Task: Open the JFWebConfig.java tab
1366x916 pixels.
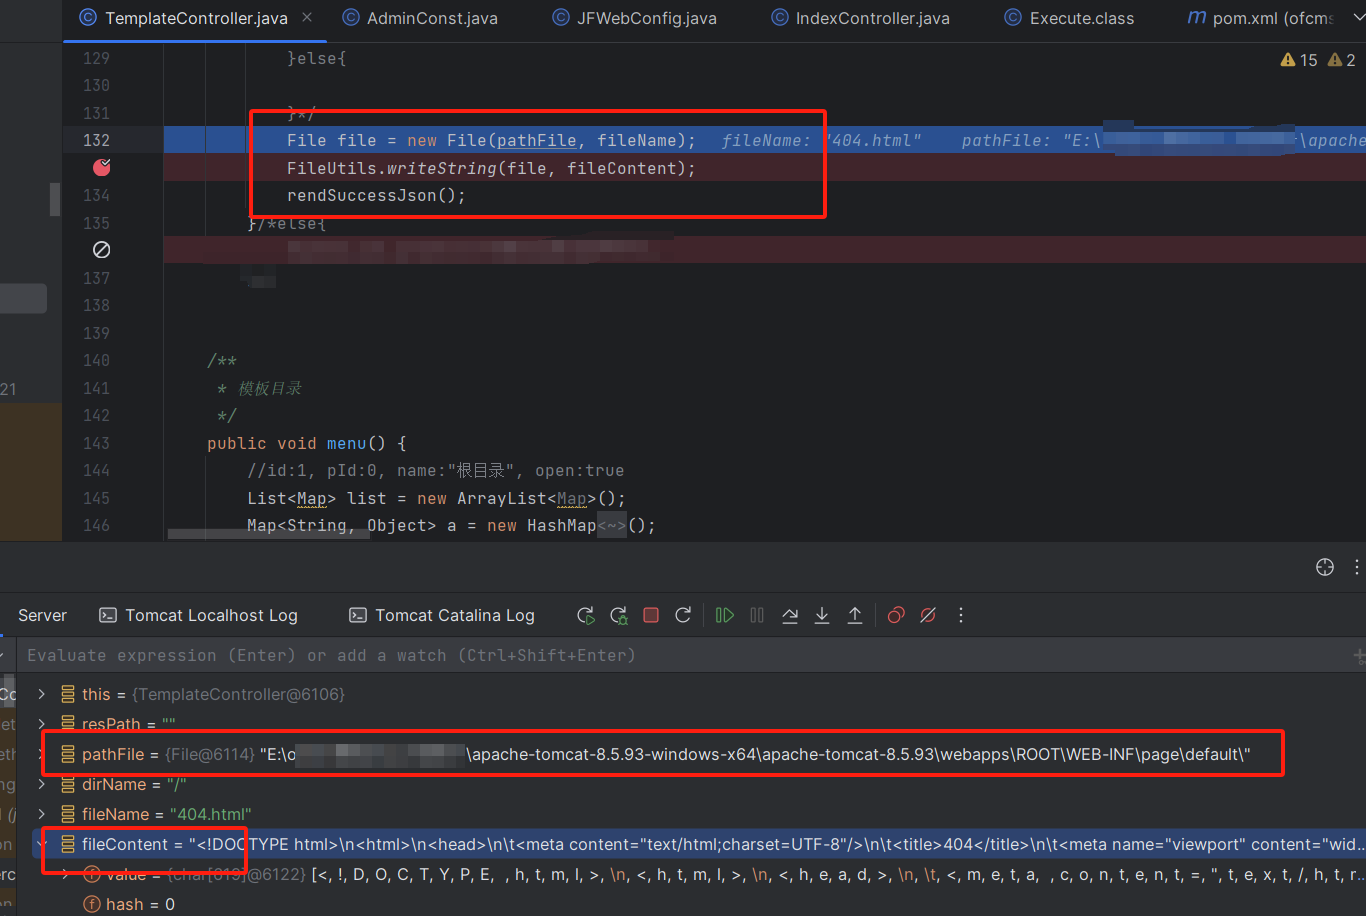Action: click(634, 18)
